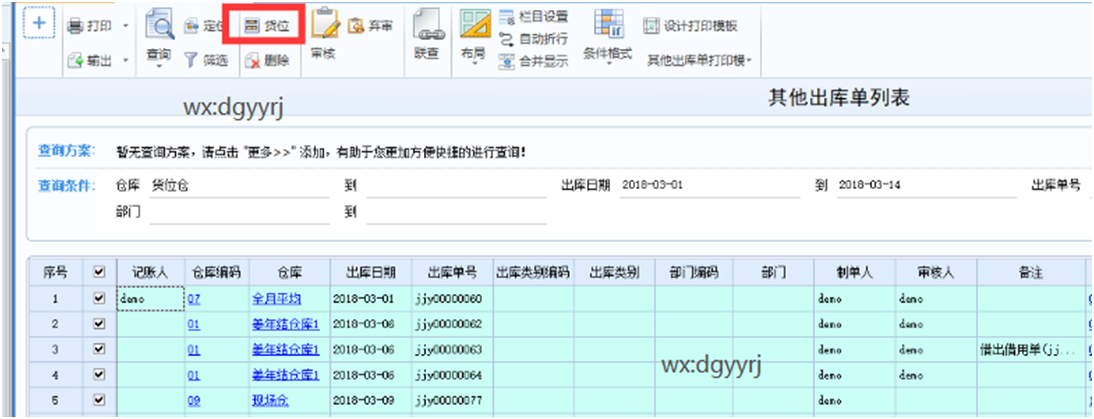Click the demo cell under 记账人
Viewport: 1094px width, 419px height.
(x=150, y=299)
